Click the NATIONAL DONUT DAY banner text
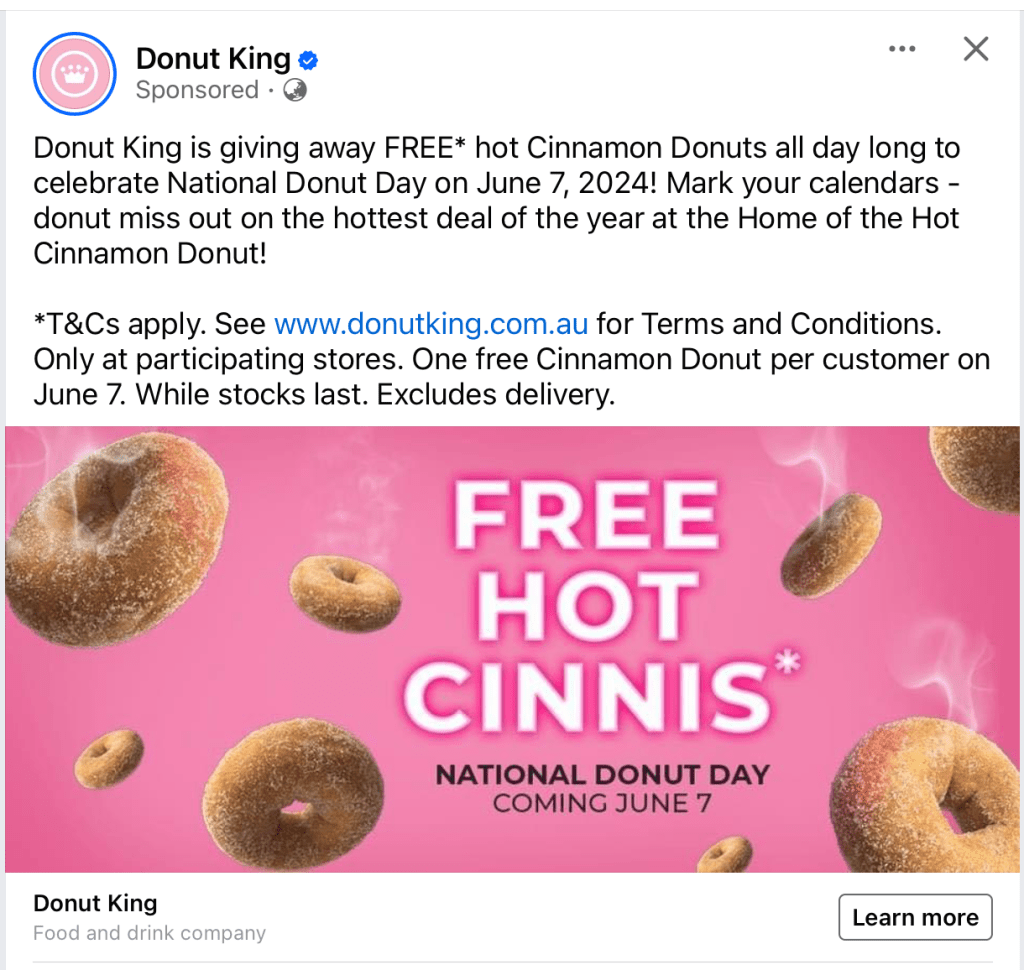This screenshot has height=970, width=1024. point(602,774)
